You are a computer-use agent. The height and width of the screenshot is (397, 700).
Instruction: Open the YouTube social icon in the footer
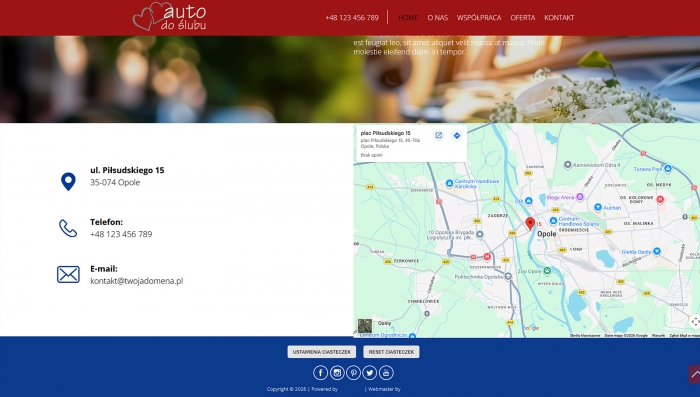click(x=386, y=372)
